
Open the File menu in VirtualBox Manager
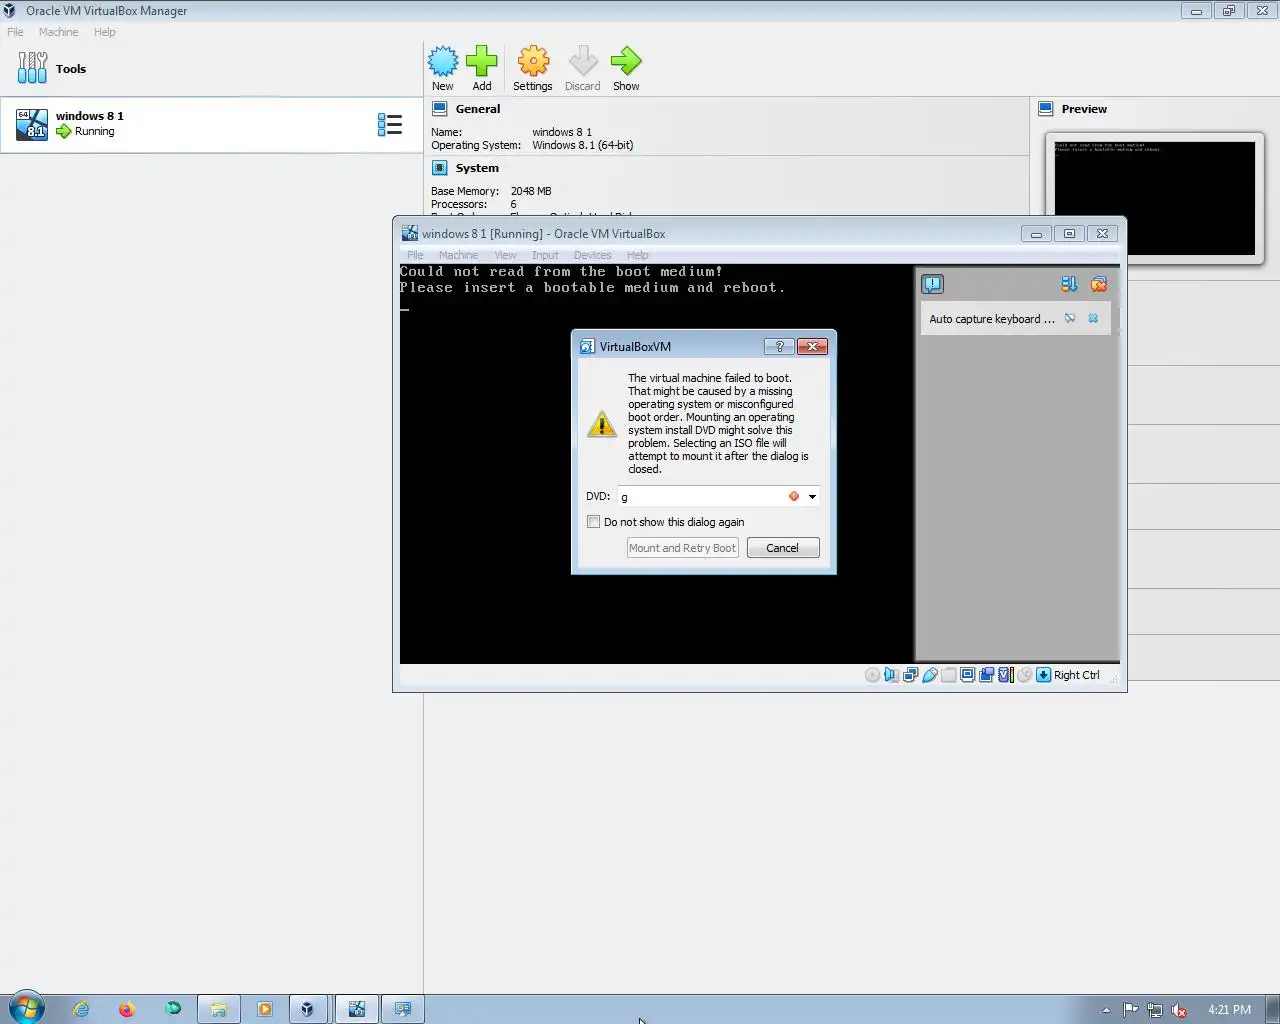(15, 32)
